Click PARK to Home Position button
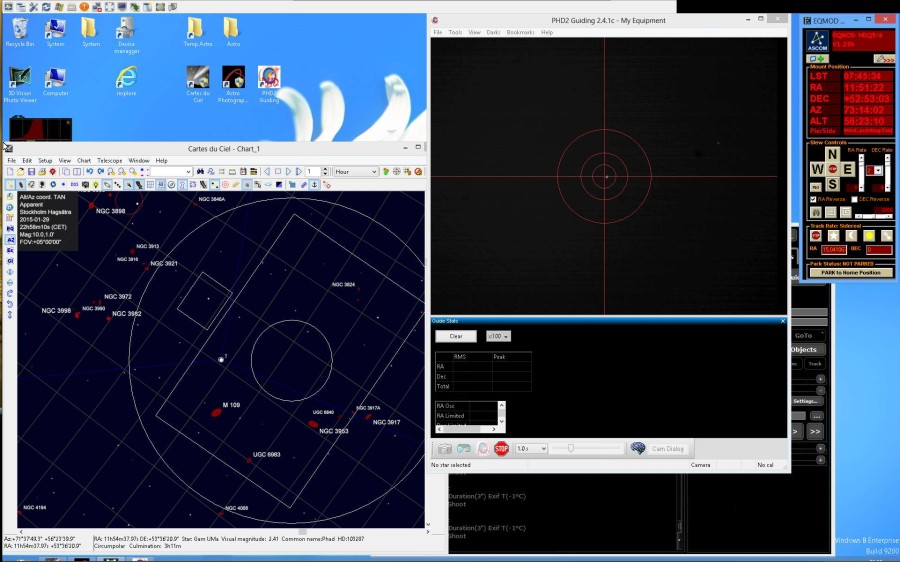The height and width of the screenshot is (562, 900). pos(851,273)
